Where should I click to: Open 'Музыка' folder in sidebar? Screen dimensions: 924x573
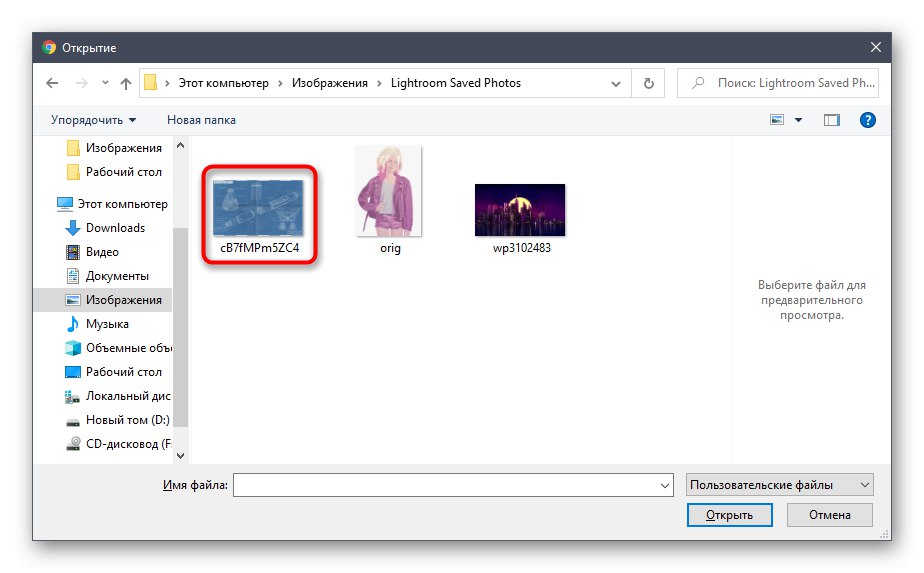[97, 324]
